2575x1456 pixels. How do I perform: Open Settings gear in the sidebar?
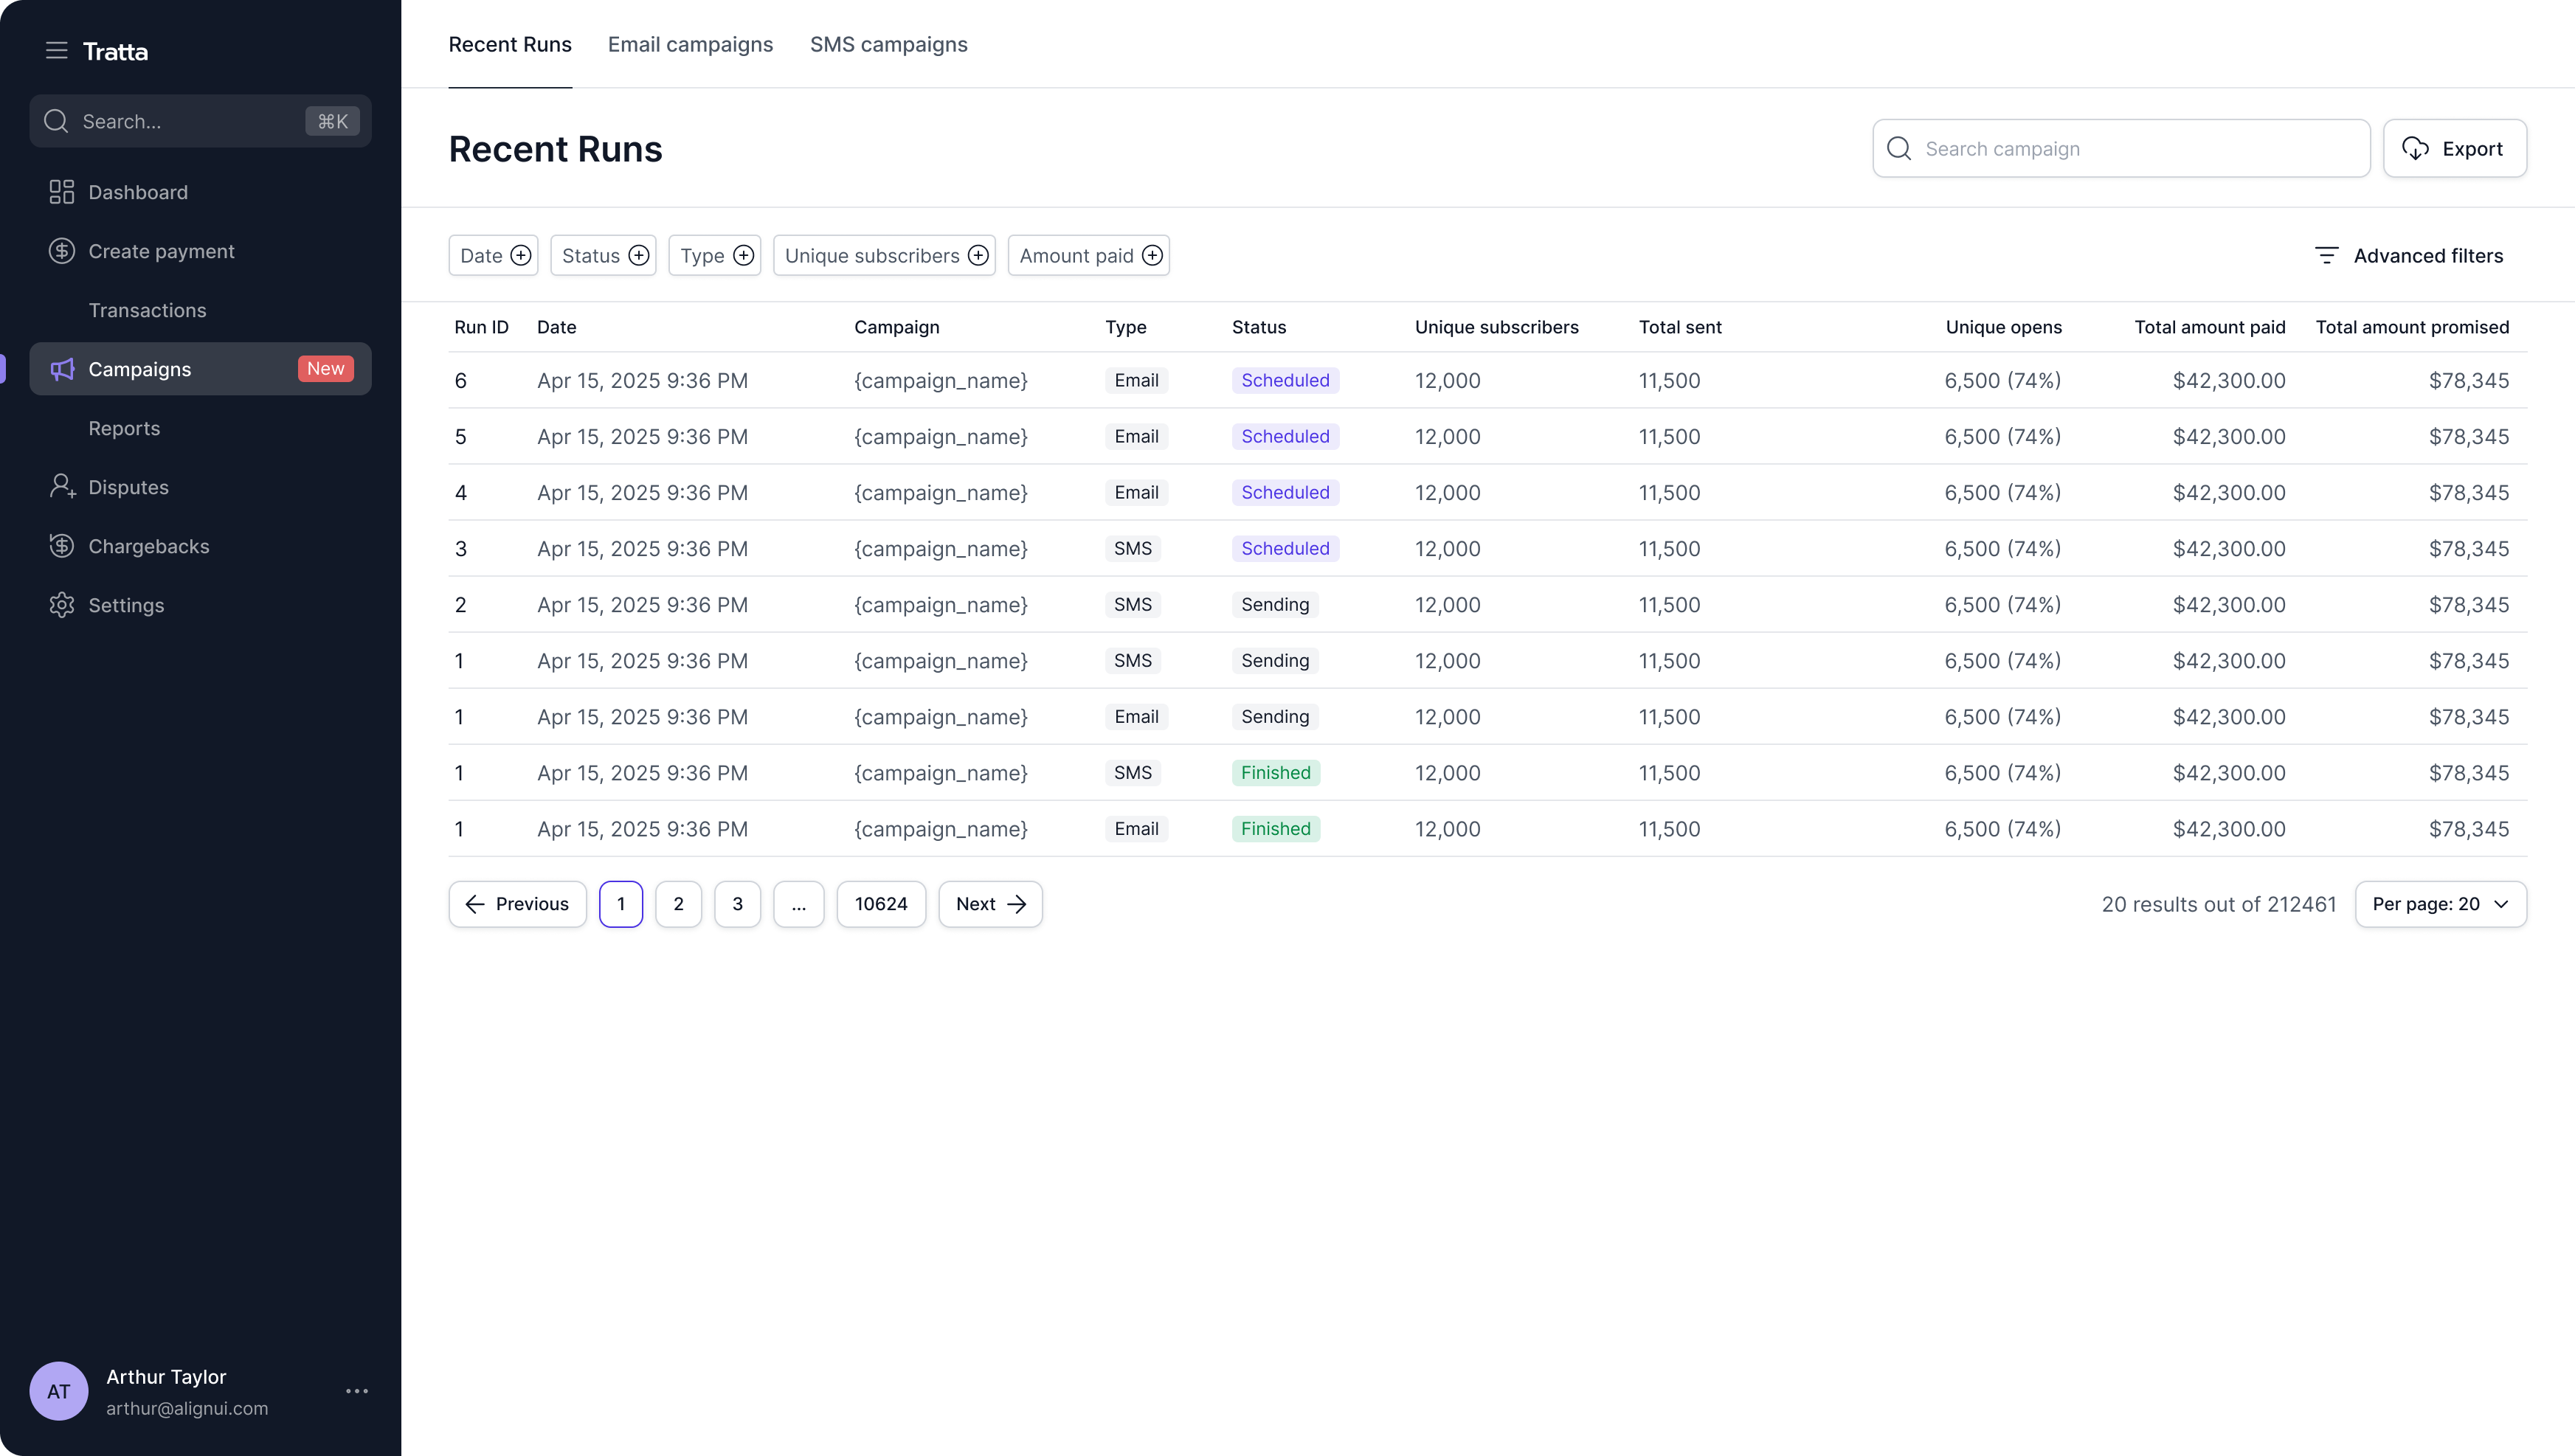point(62,605)
